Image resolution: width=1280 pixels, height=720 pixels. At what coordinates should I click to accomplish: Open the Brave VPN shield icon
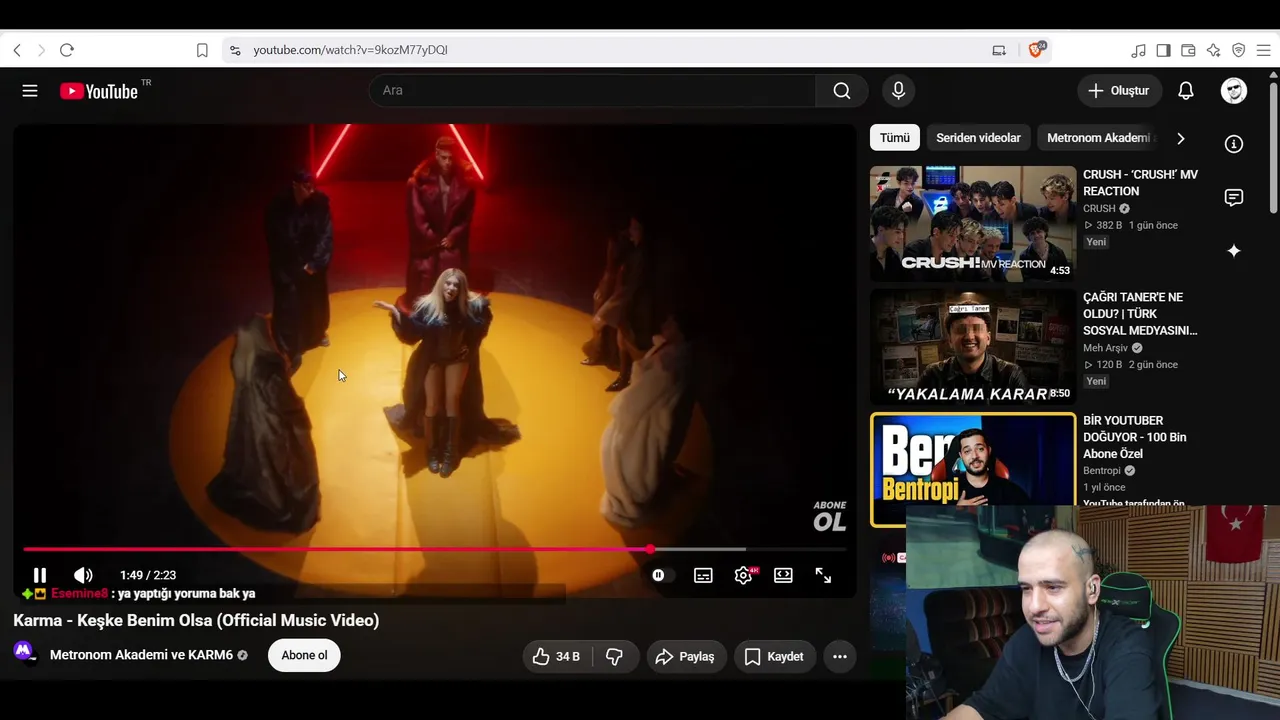(x=1238, y=50)
